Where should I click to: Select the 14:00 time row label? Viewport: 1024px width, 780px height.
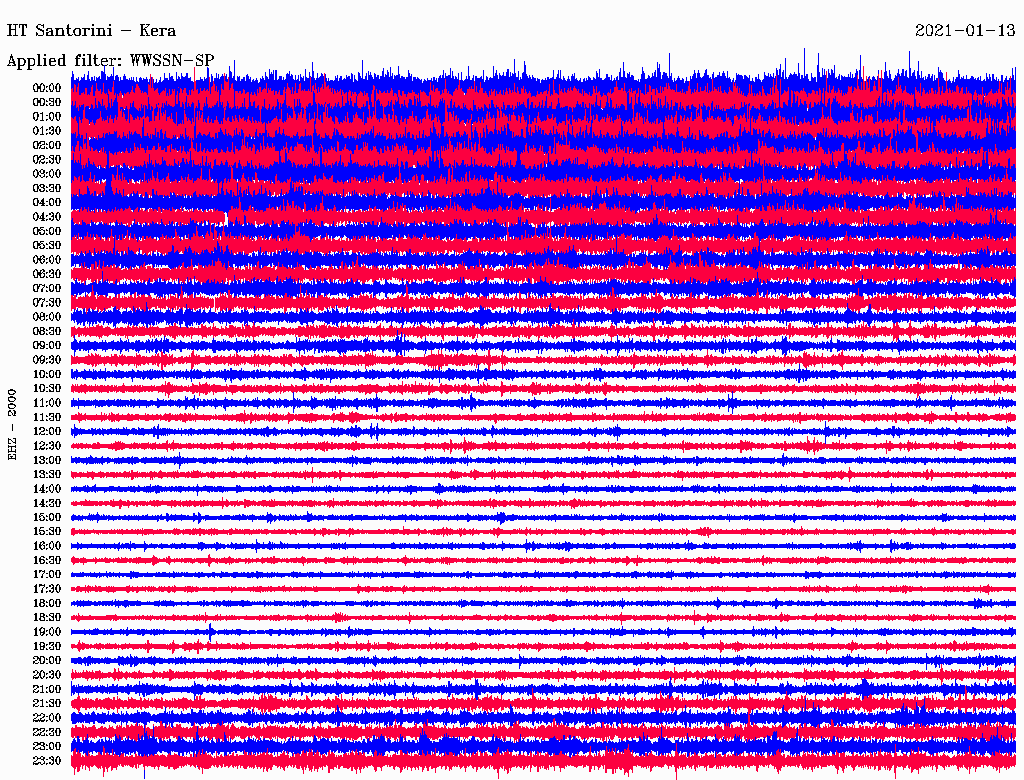[47, 489]
